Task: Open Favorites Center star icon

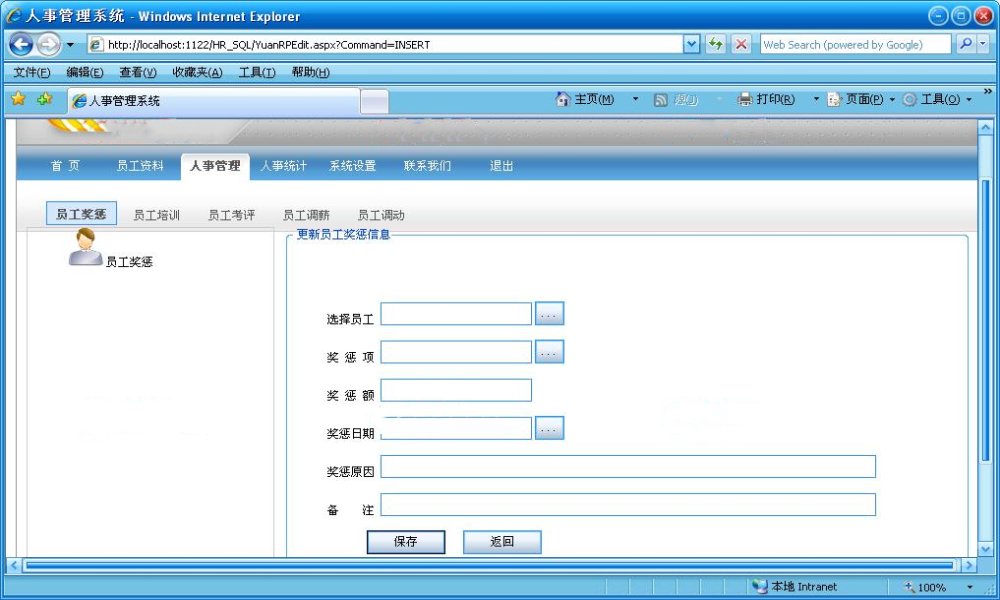Action: 18,99
